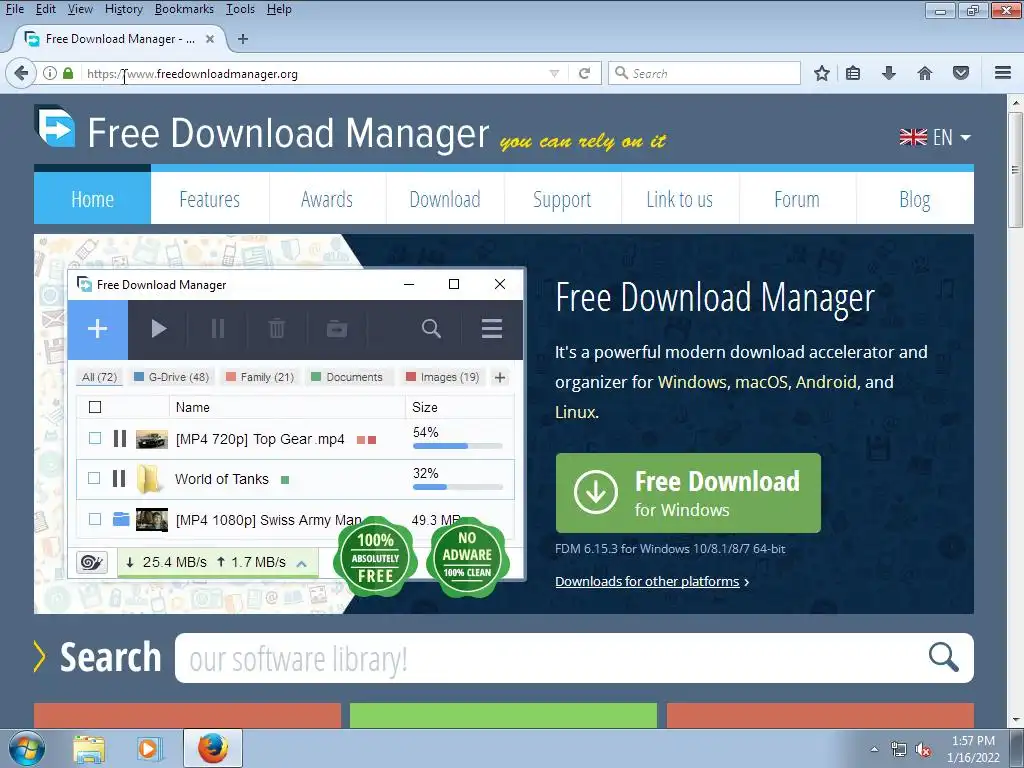Click the folder icon in FDM preview toolbar
The image size is (1024, 768).
(x=337, y=328)
